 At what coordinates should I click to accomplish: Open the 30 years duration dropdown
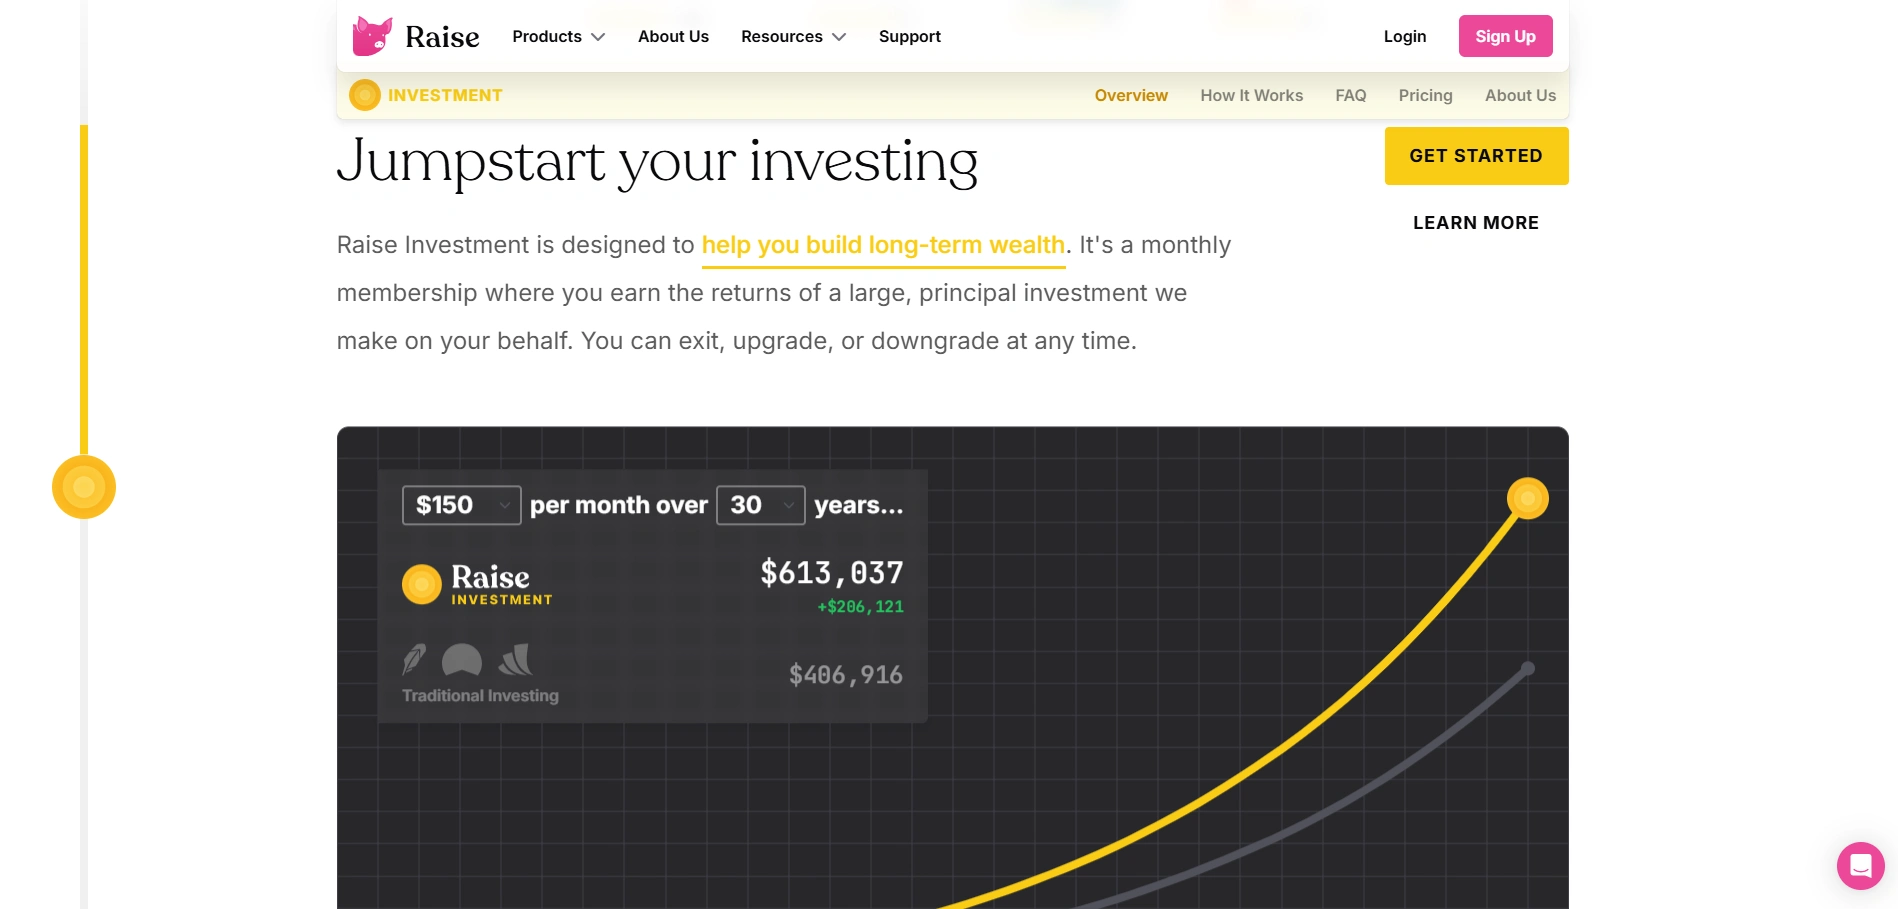[761, 505]
